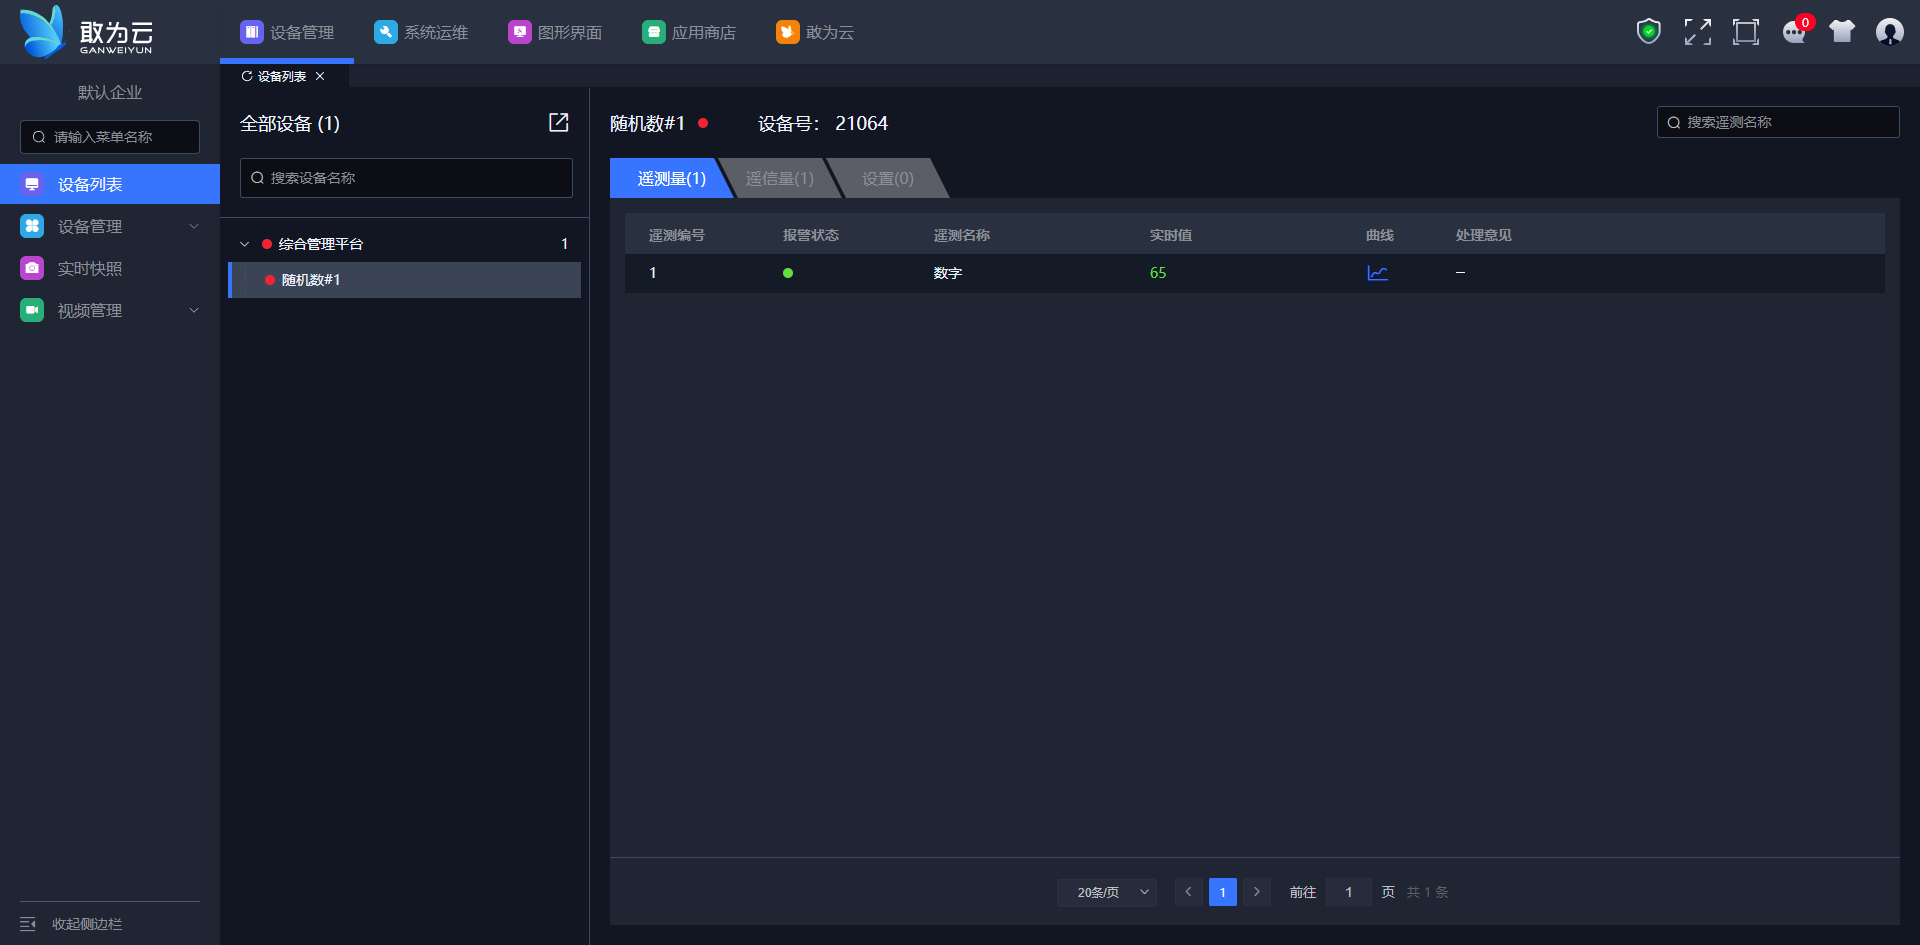1920x945 pixels.
Task: Open 实时快照 in the sidebar
Action: (110, 268)
